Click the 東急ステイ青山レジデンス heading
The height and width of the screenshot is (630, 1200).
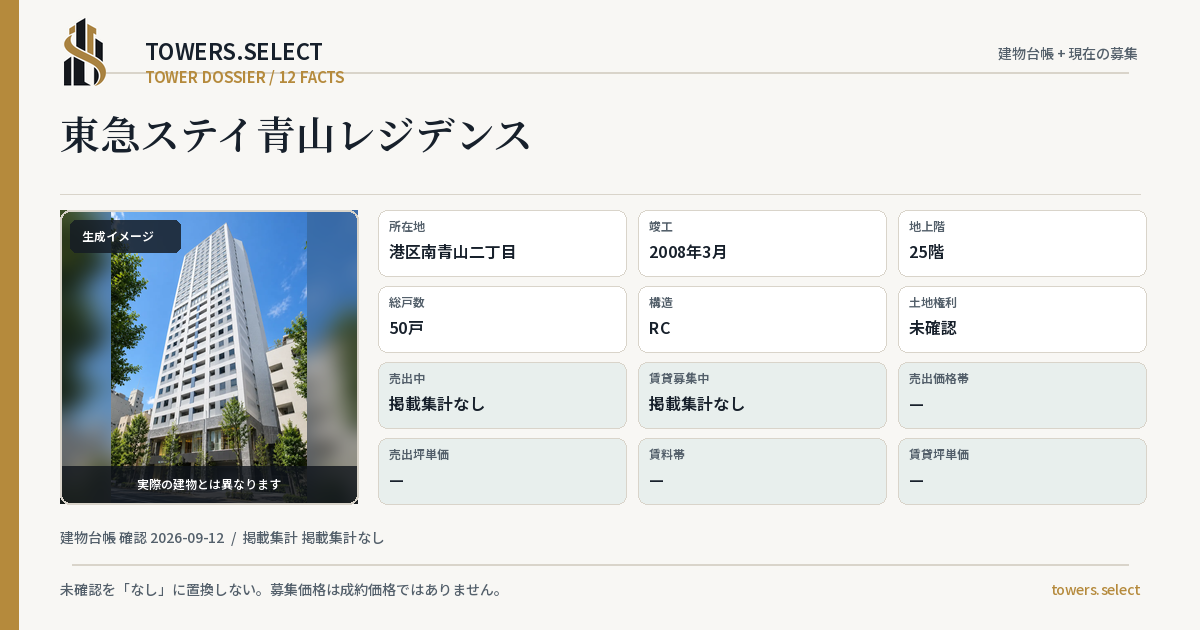click(296, 135)
